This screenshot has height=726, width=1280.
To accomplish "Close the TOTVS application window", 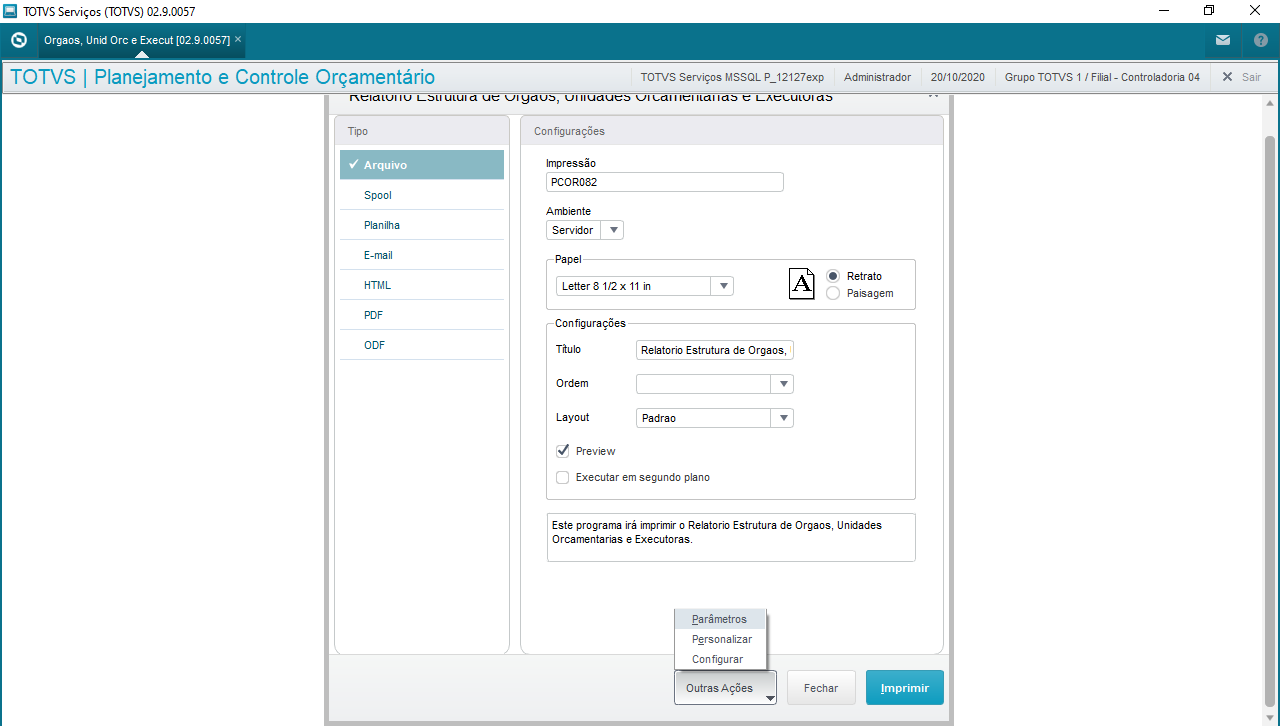I will pos(1256,11).
